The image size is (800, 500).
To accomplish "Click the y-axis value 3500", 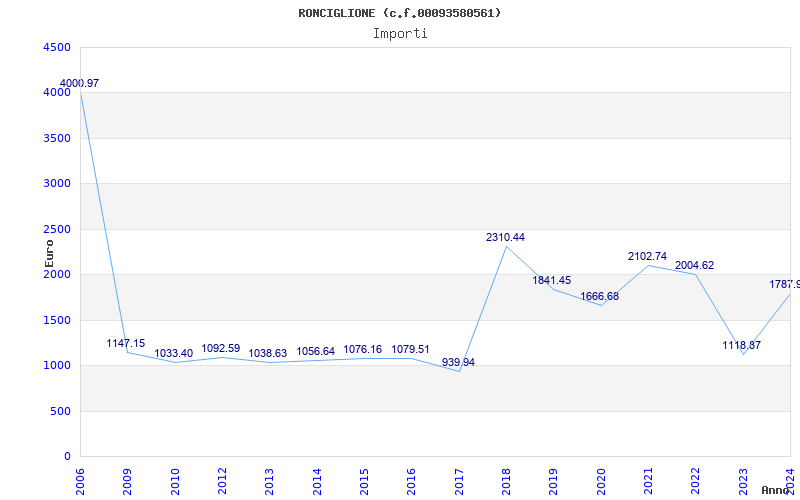I will pos(57,138).
